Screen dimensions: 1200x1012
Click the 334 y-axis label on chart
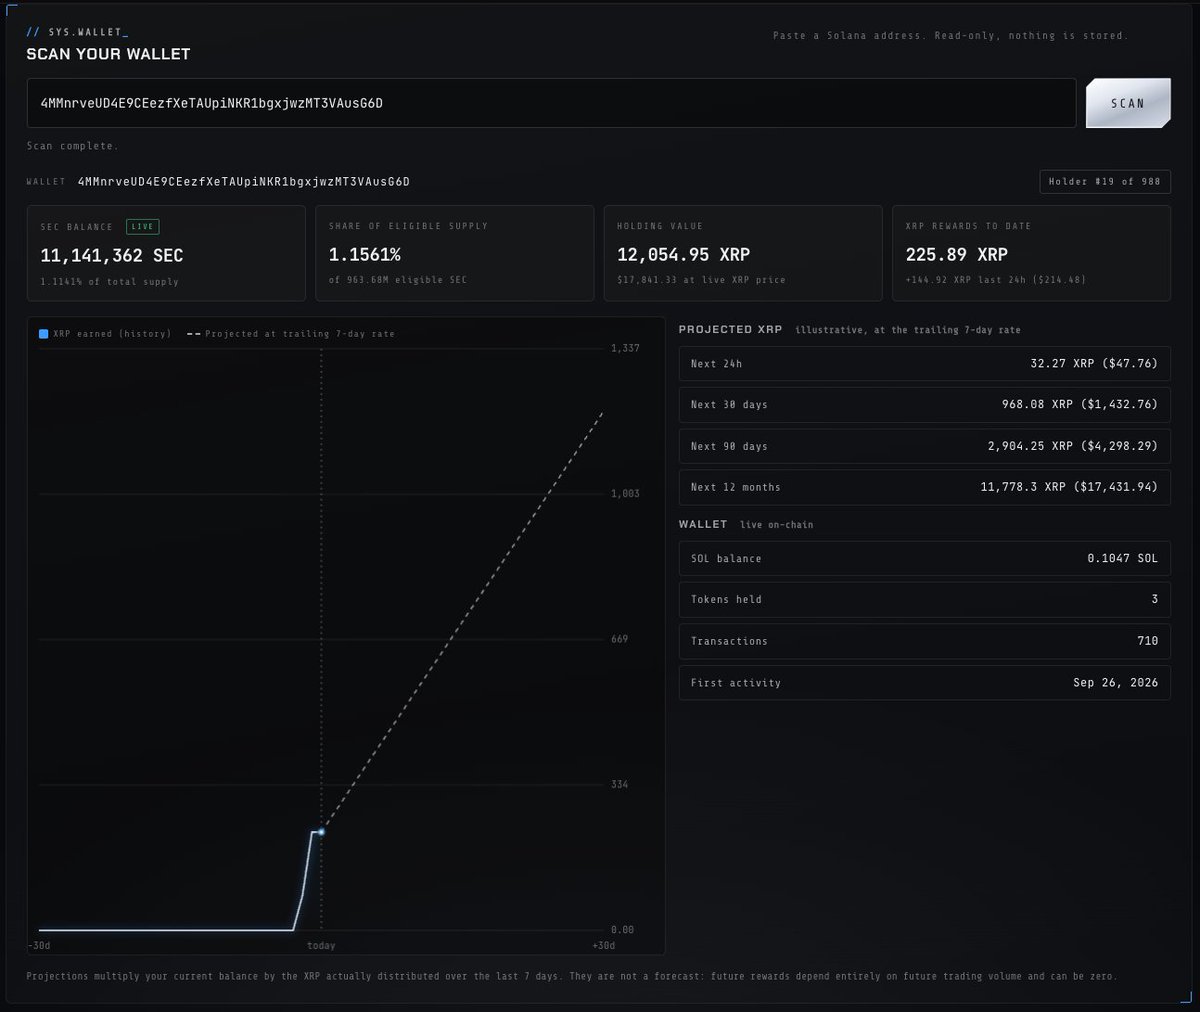pos(620,784)
